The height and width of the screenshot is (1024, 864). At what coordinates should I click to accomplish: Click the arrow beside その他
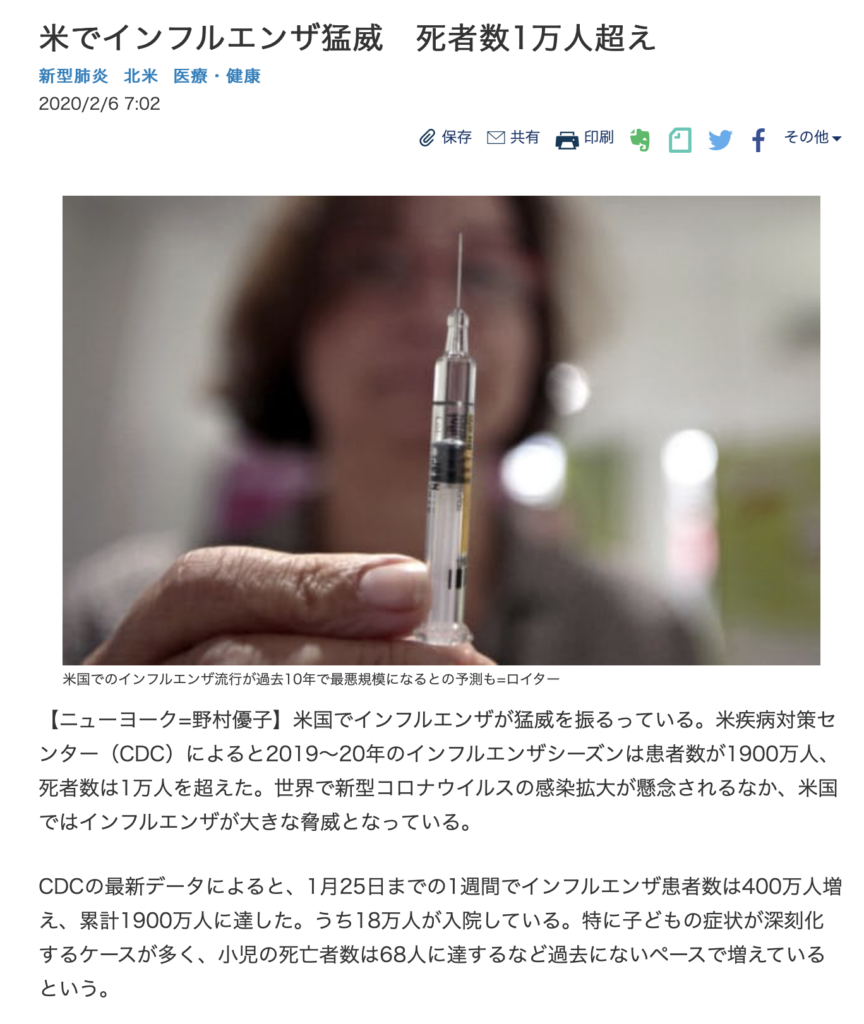tap(837, 138)
